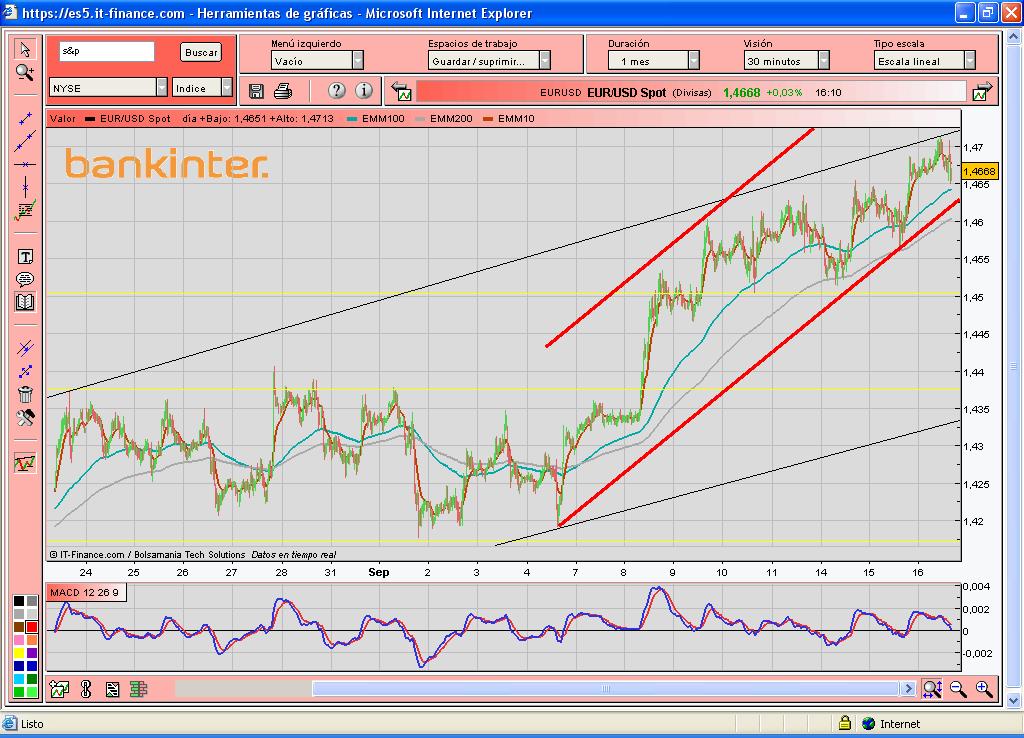This screenshot has width=1024, height=738.
Task: Click the MACD 12 26 9 indicator label
Action: (x=87, y=593)
